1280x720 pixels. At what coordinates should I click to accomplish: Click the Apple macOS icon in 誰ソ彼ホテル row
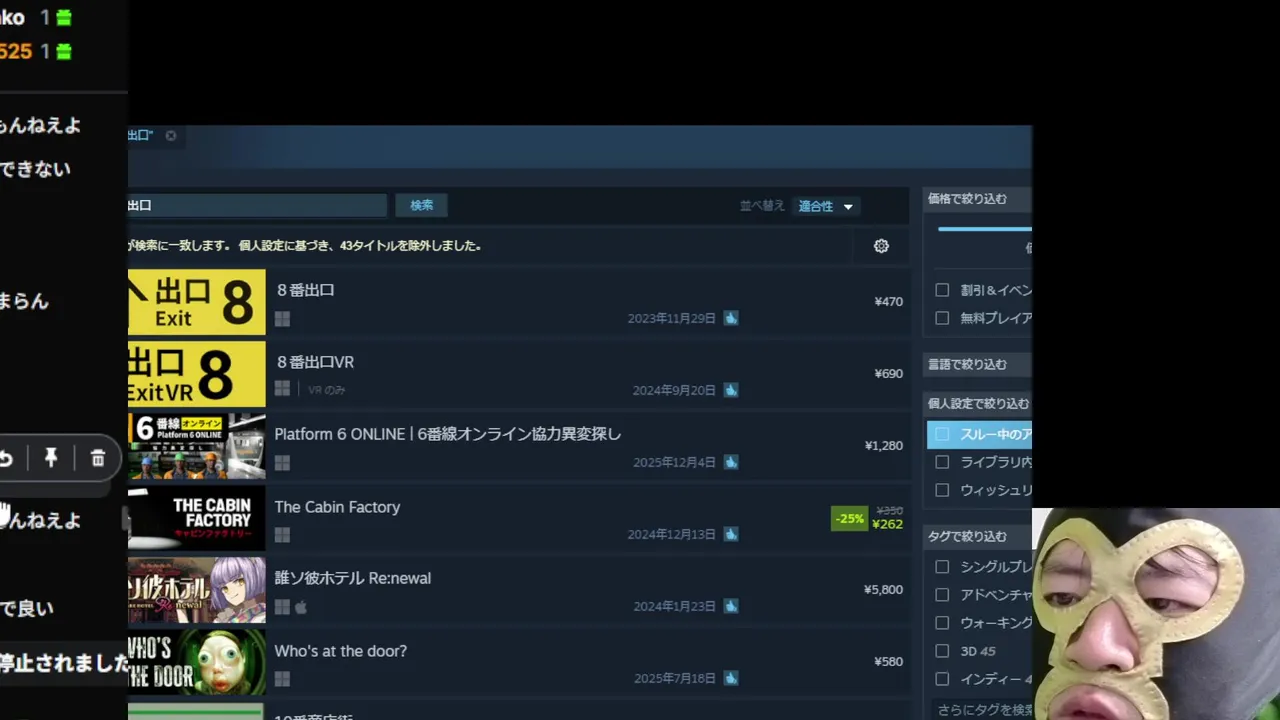tap(301, 606)
